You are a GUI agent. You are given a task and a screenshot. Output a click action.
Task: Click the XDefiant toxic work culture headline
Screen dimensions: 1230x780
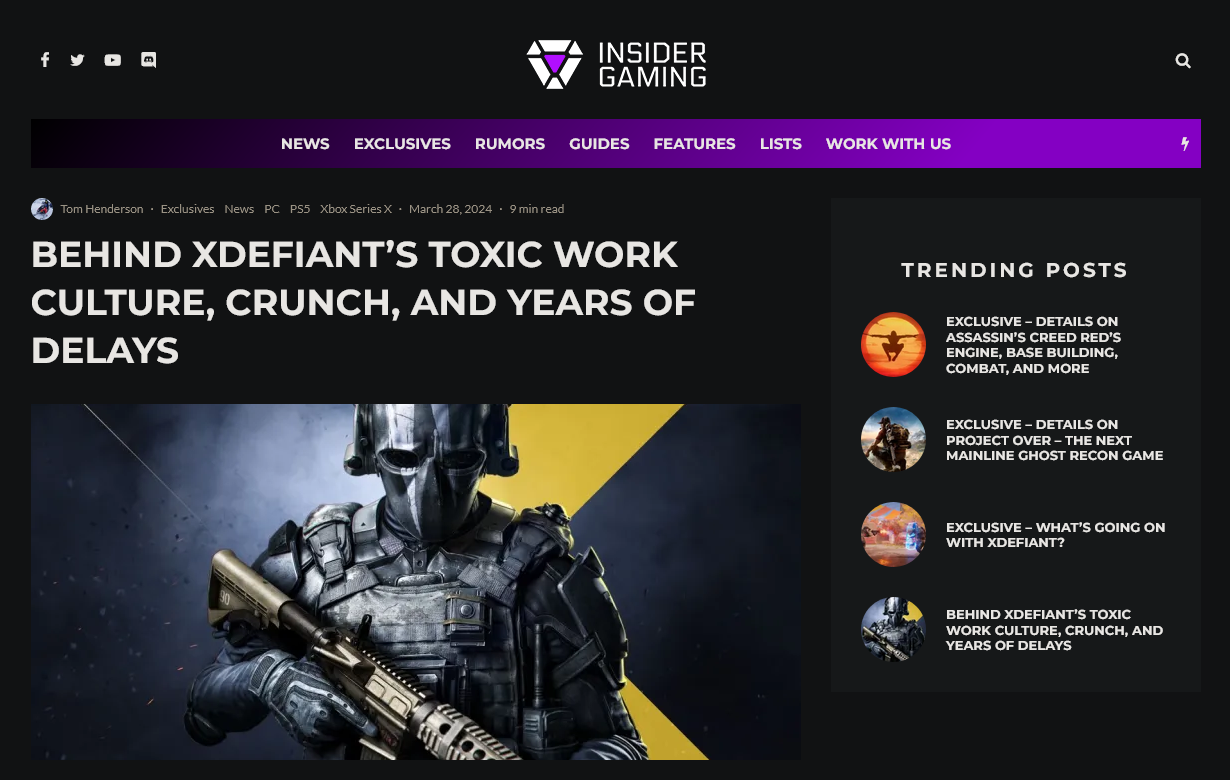click(x=364, y=302)
